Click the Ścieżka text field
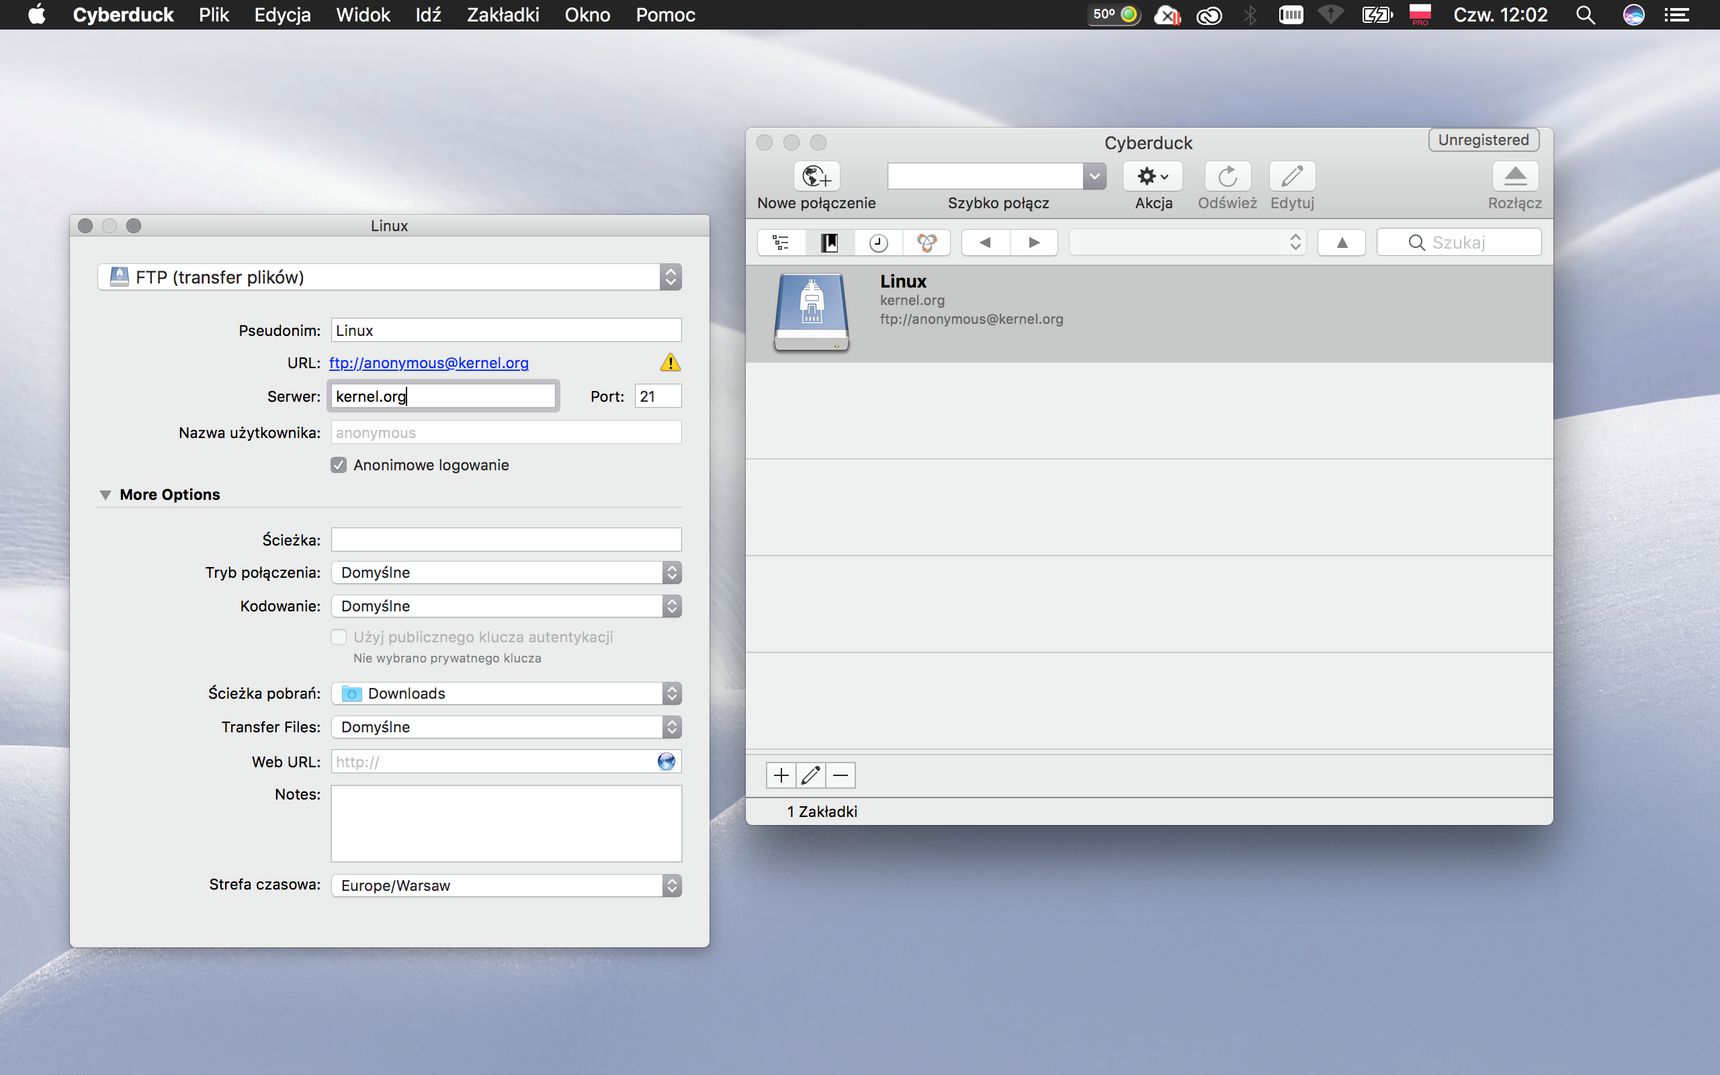 pyautogui.click(x=506, y=540)
